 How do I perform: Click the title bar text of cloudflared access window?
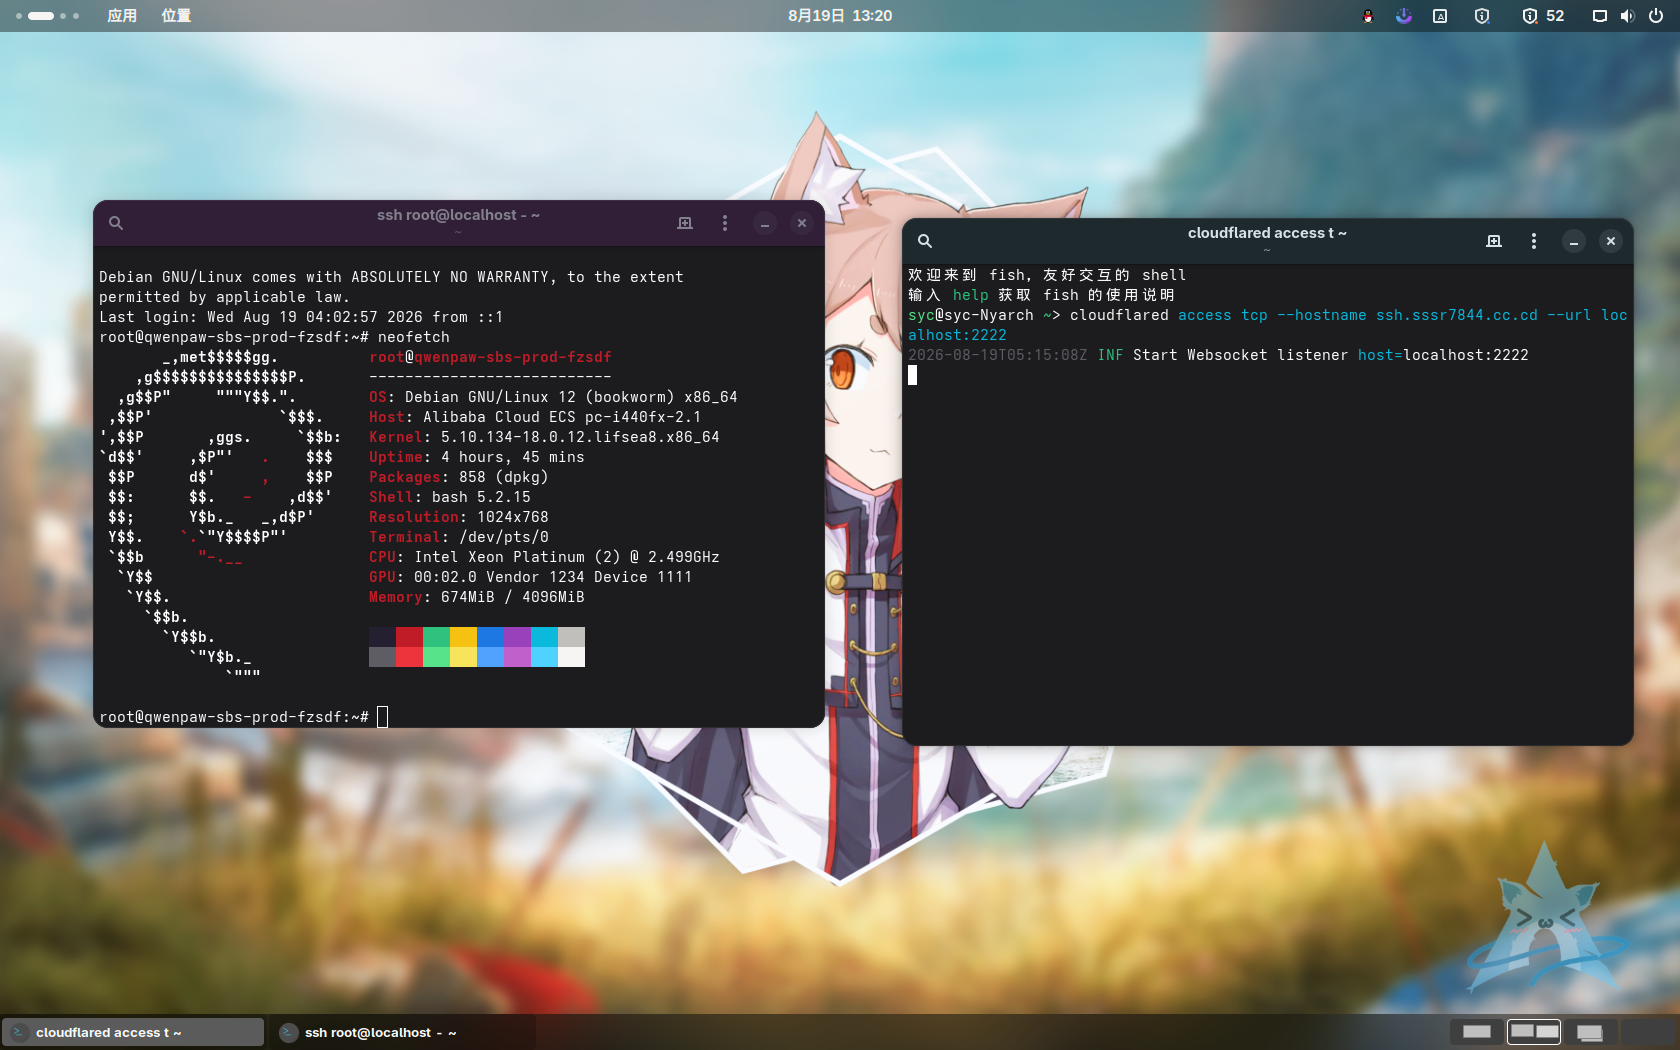click(1267, 233)
